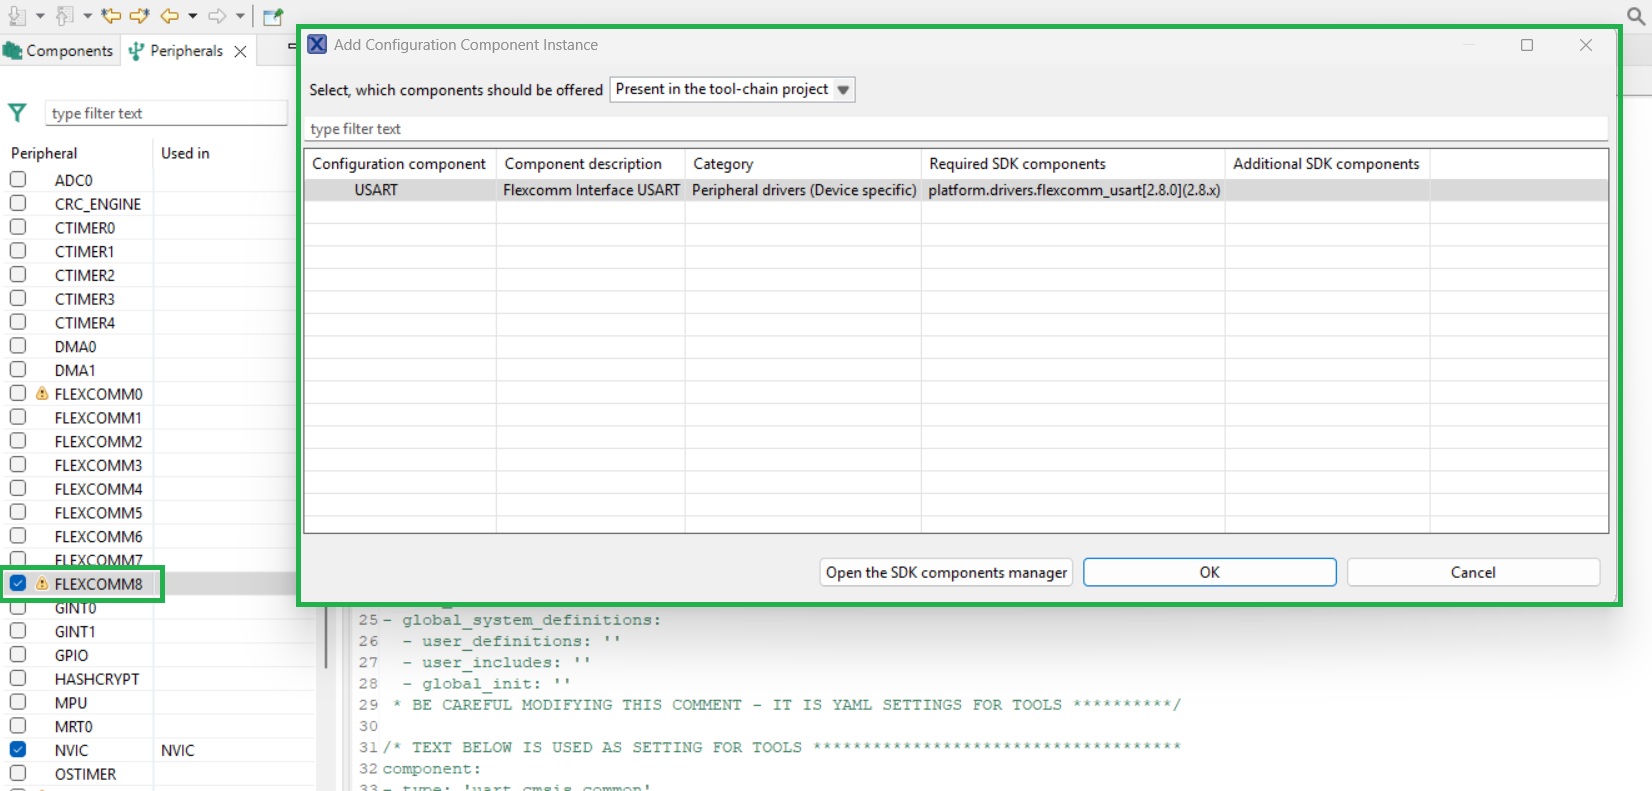
Task: Switch to the Components tab
Action: (x=59, y=51)
